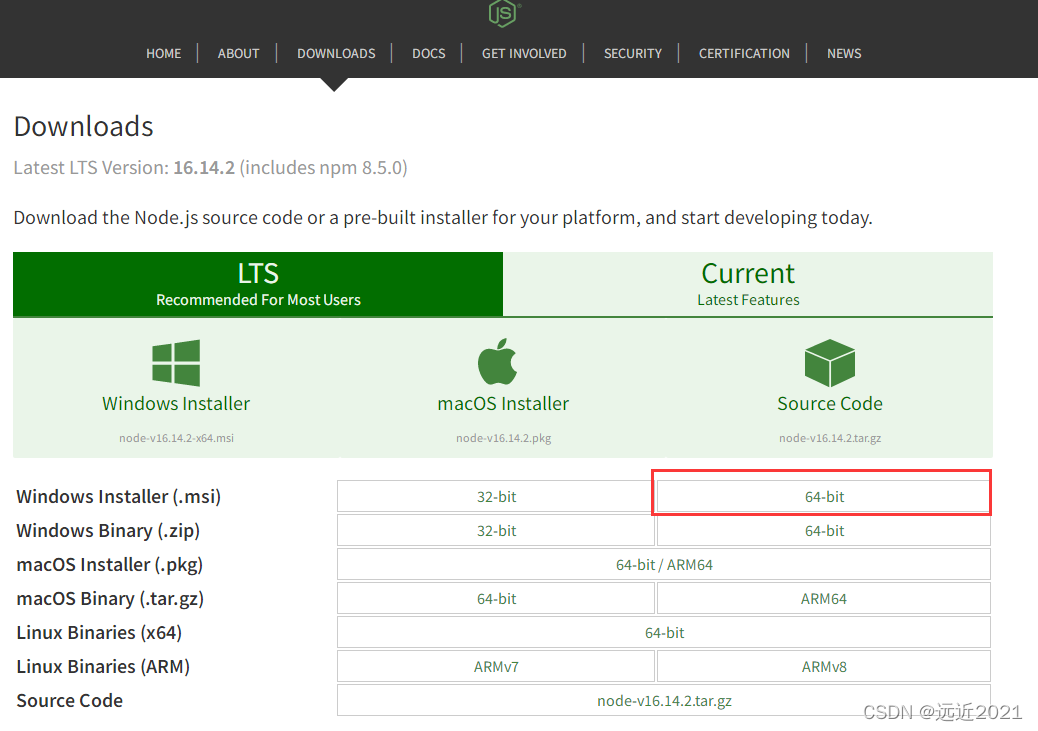Open the ABOUT nav item
This screenshot has width=1038, height=731.
click(x=238, y=54)
